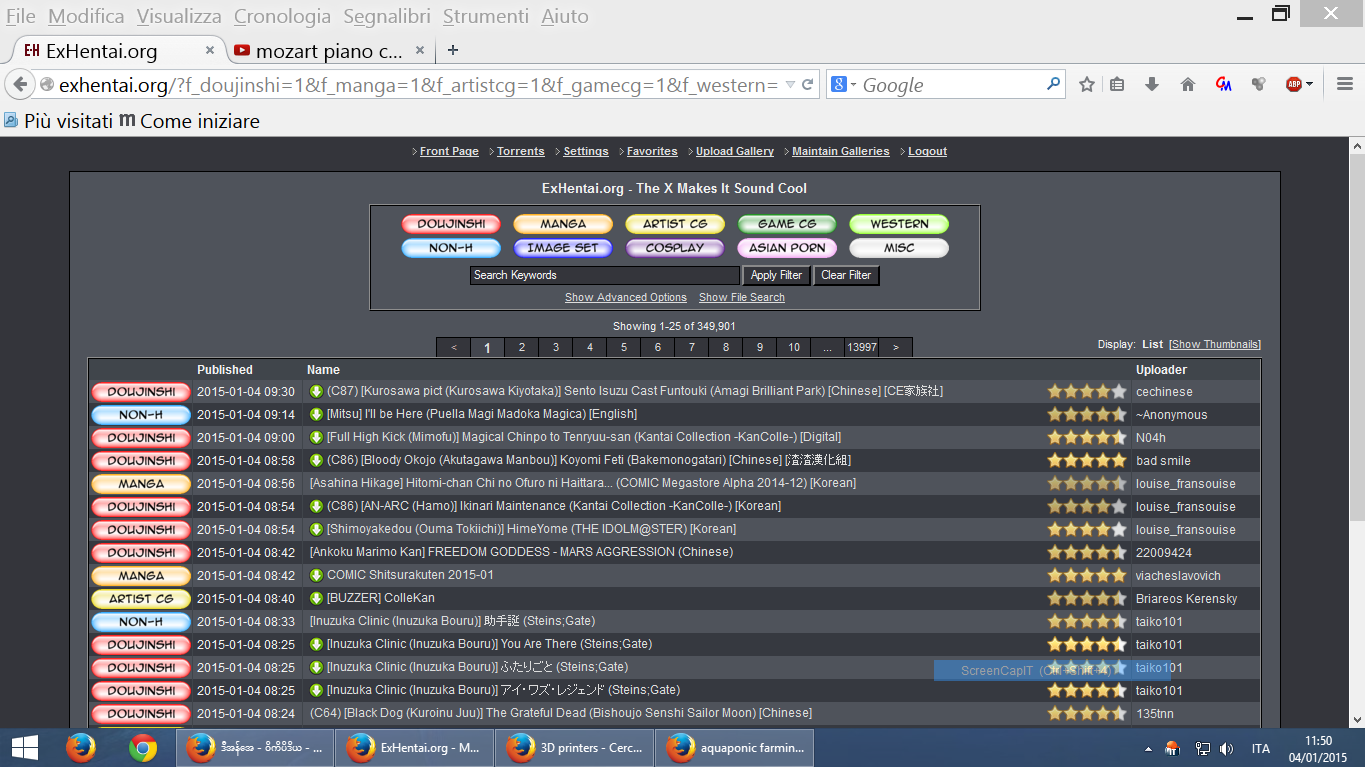Viewport: 1365px width, 767px height.
Task: Reload the page with the refresh icon
Action: [807, 85]
